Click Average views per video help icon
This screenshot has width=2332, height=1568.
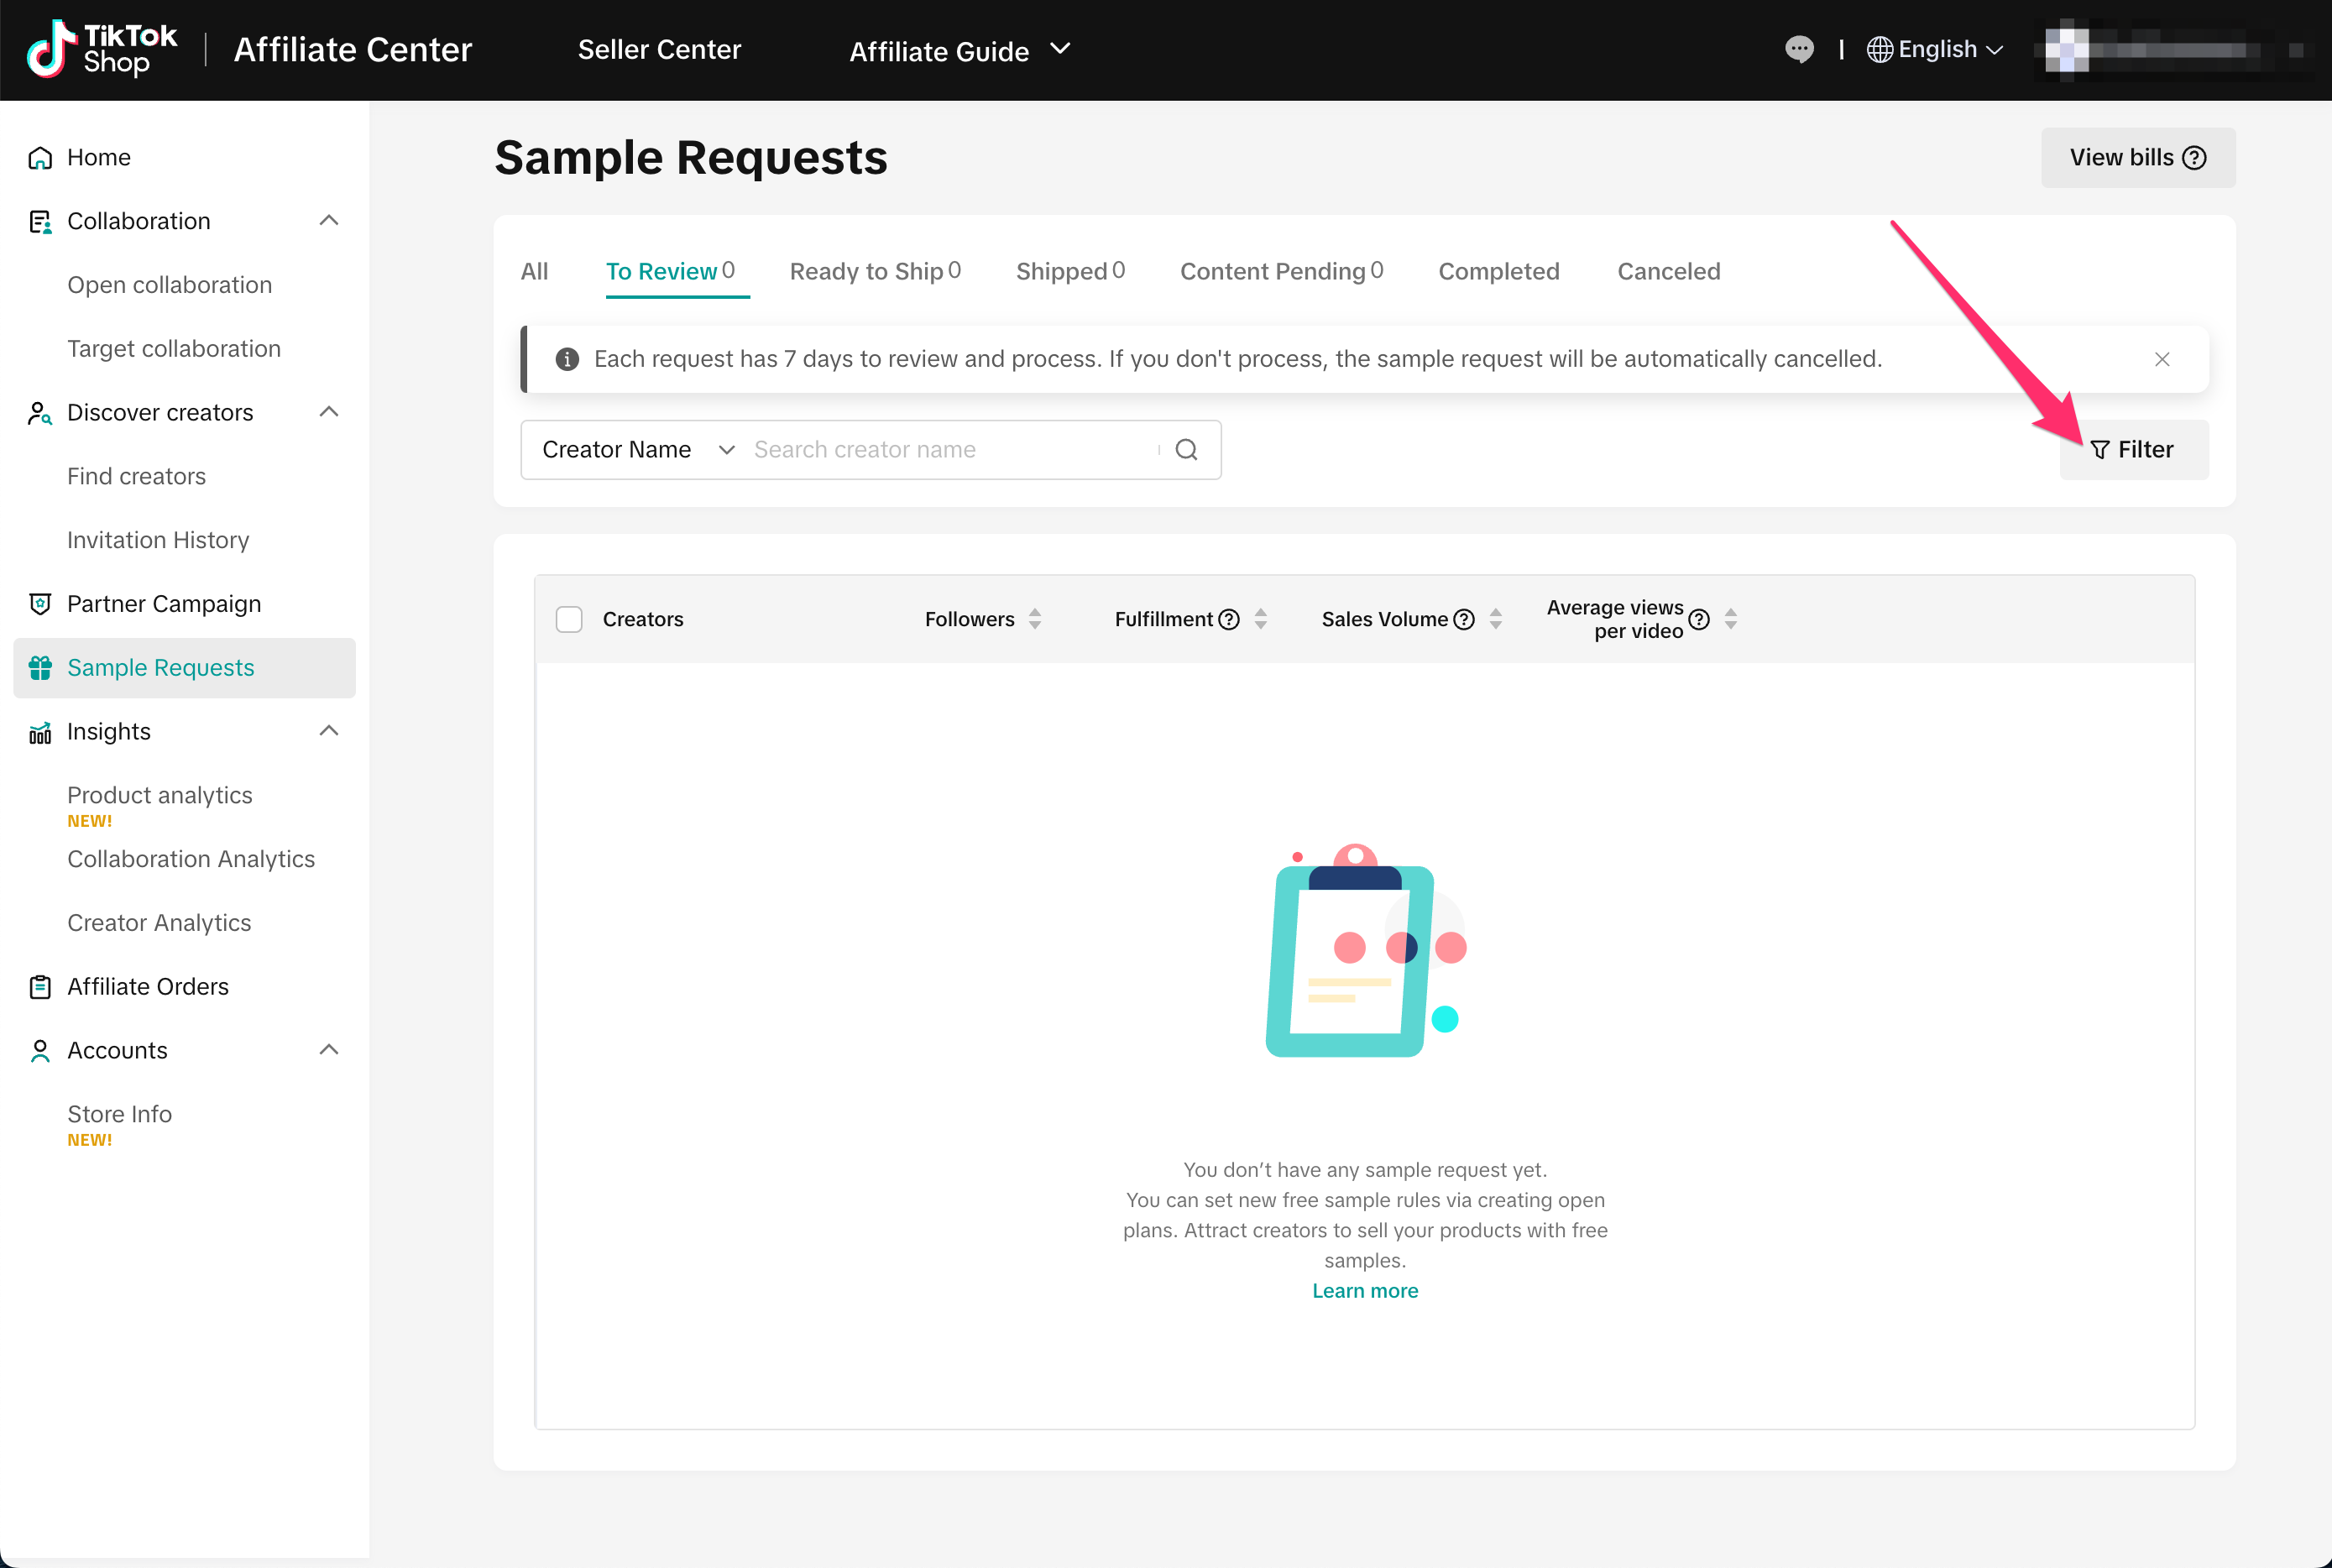[x=1698, y=619]
